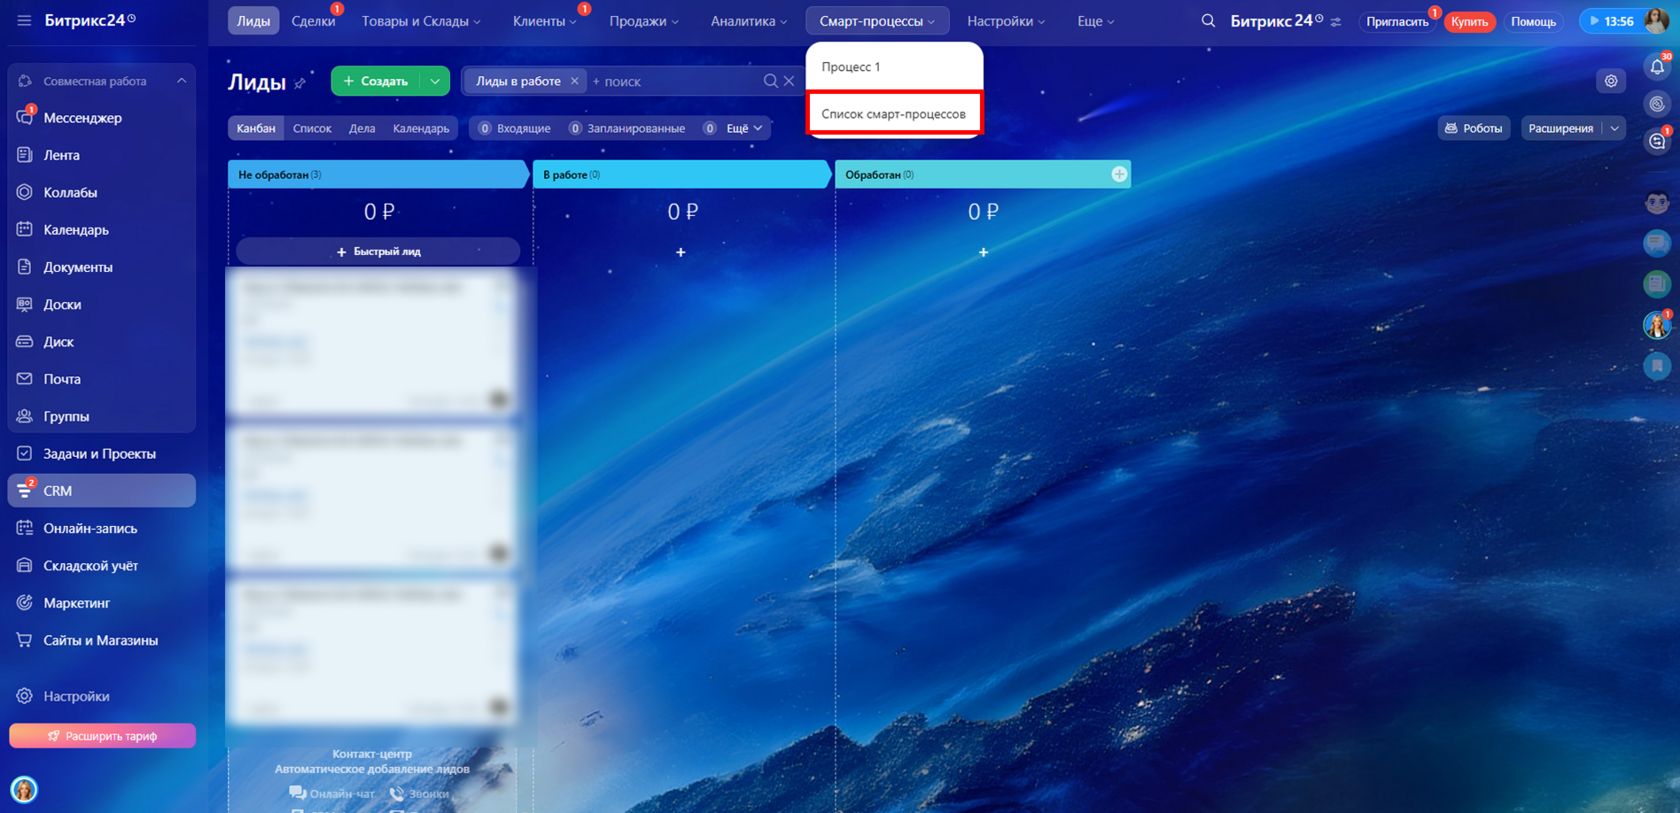Remove the Лиды в работе filter

[575, 81]
